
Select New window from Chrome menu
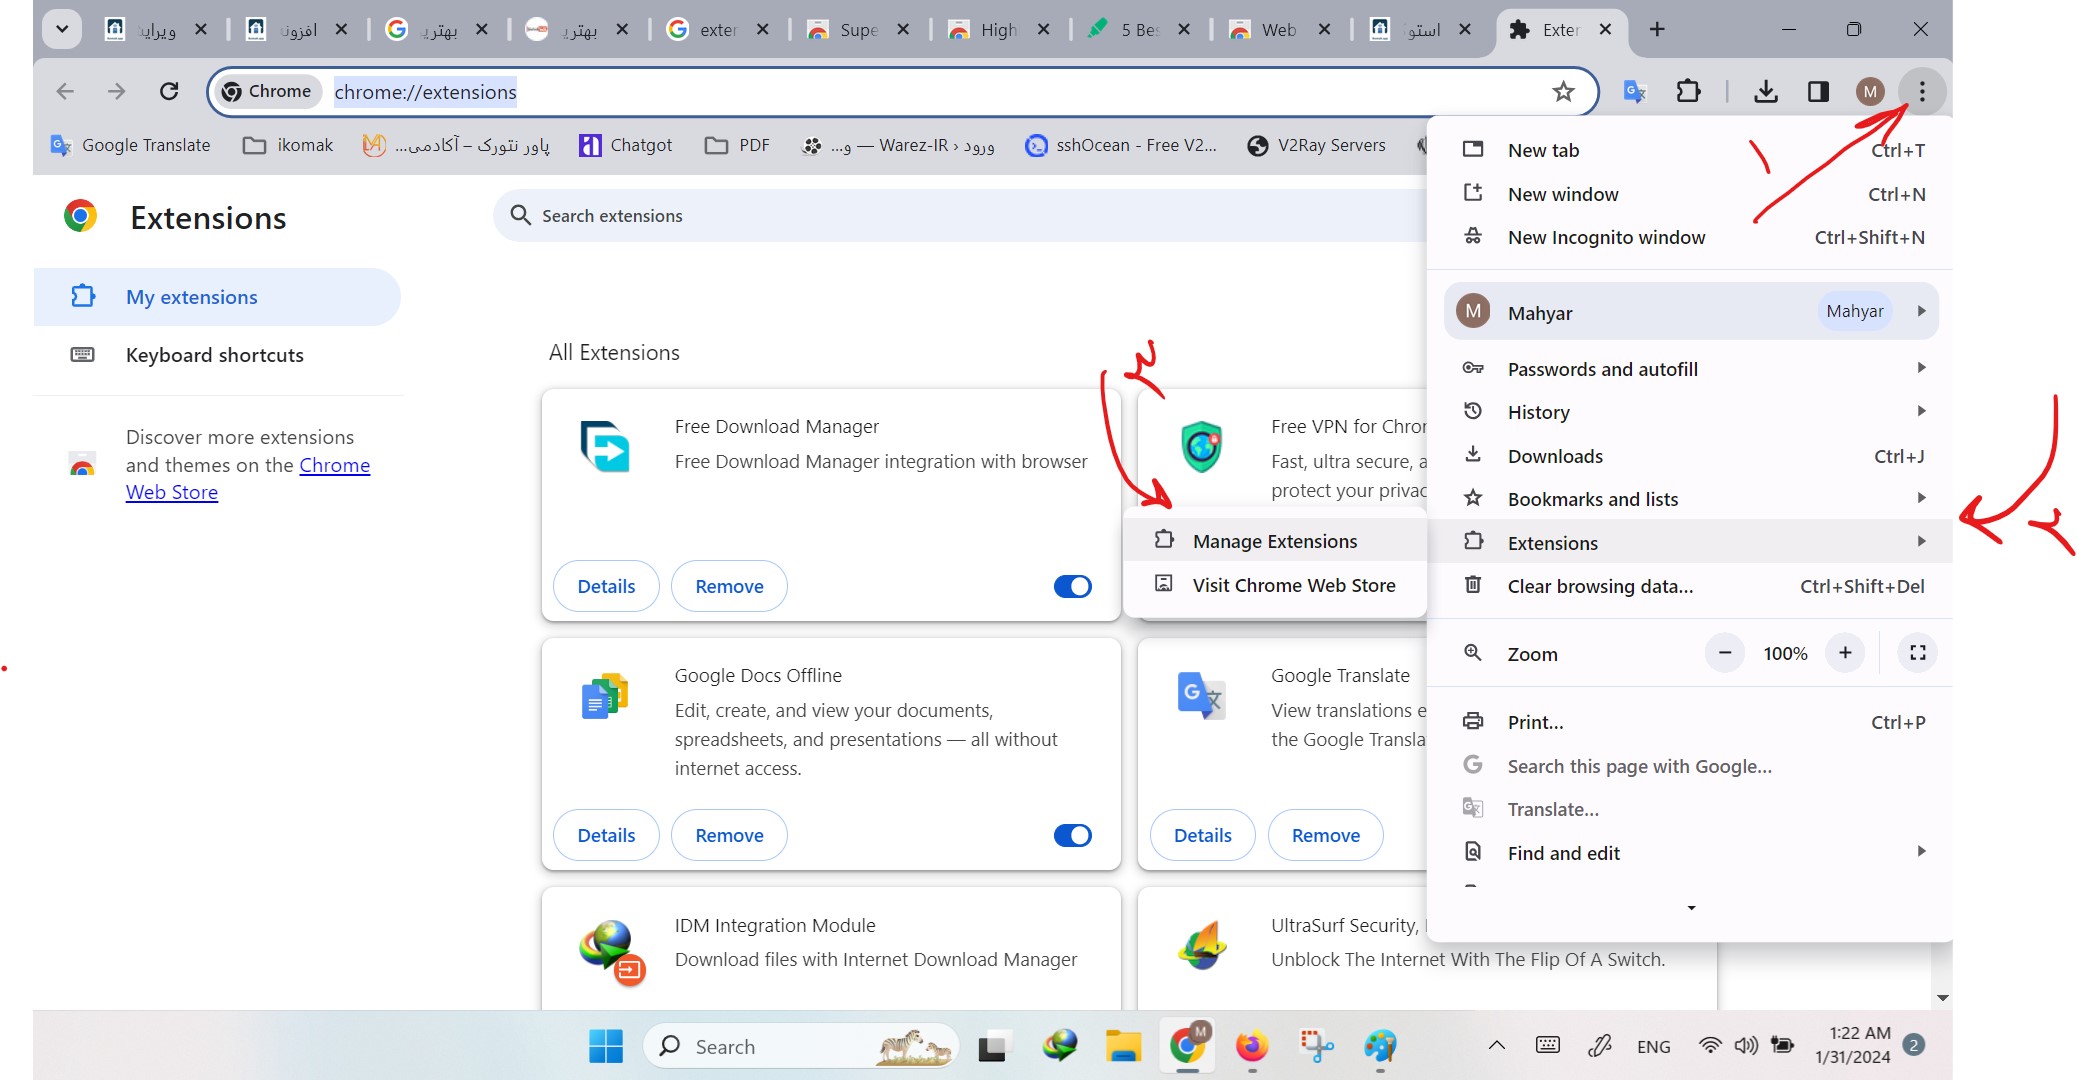pyautogui.click(x=1690, y=194)
